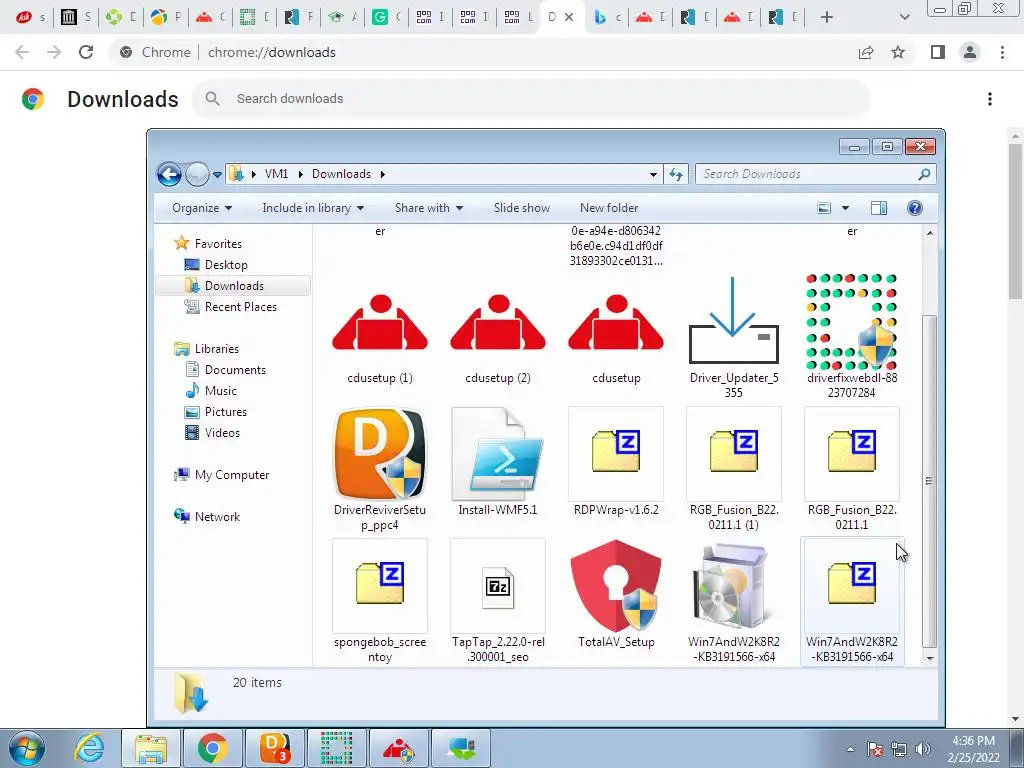Open the Chrome profile avatar
Viewport: 1024px width, 768px height.
pos(970,52)
